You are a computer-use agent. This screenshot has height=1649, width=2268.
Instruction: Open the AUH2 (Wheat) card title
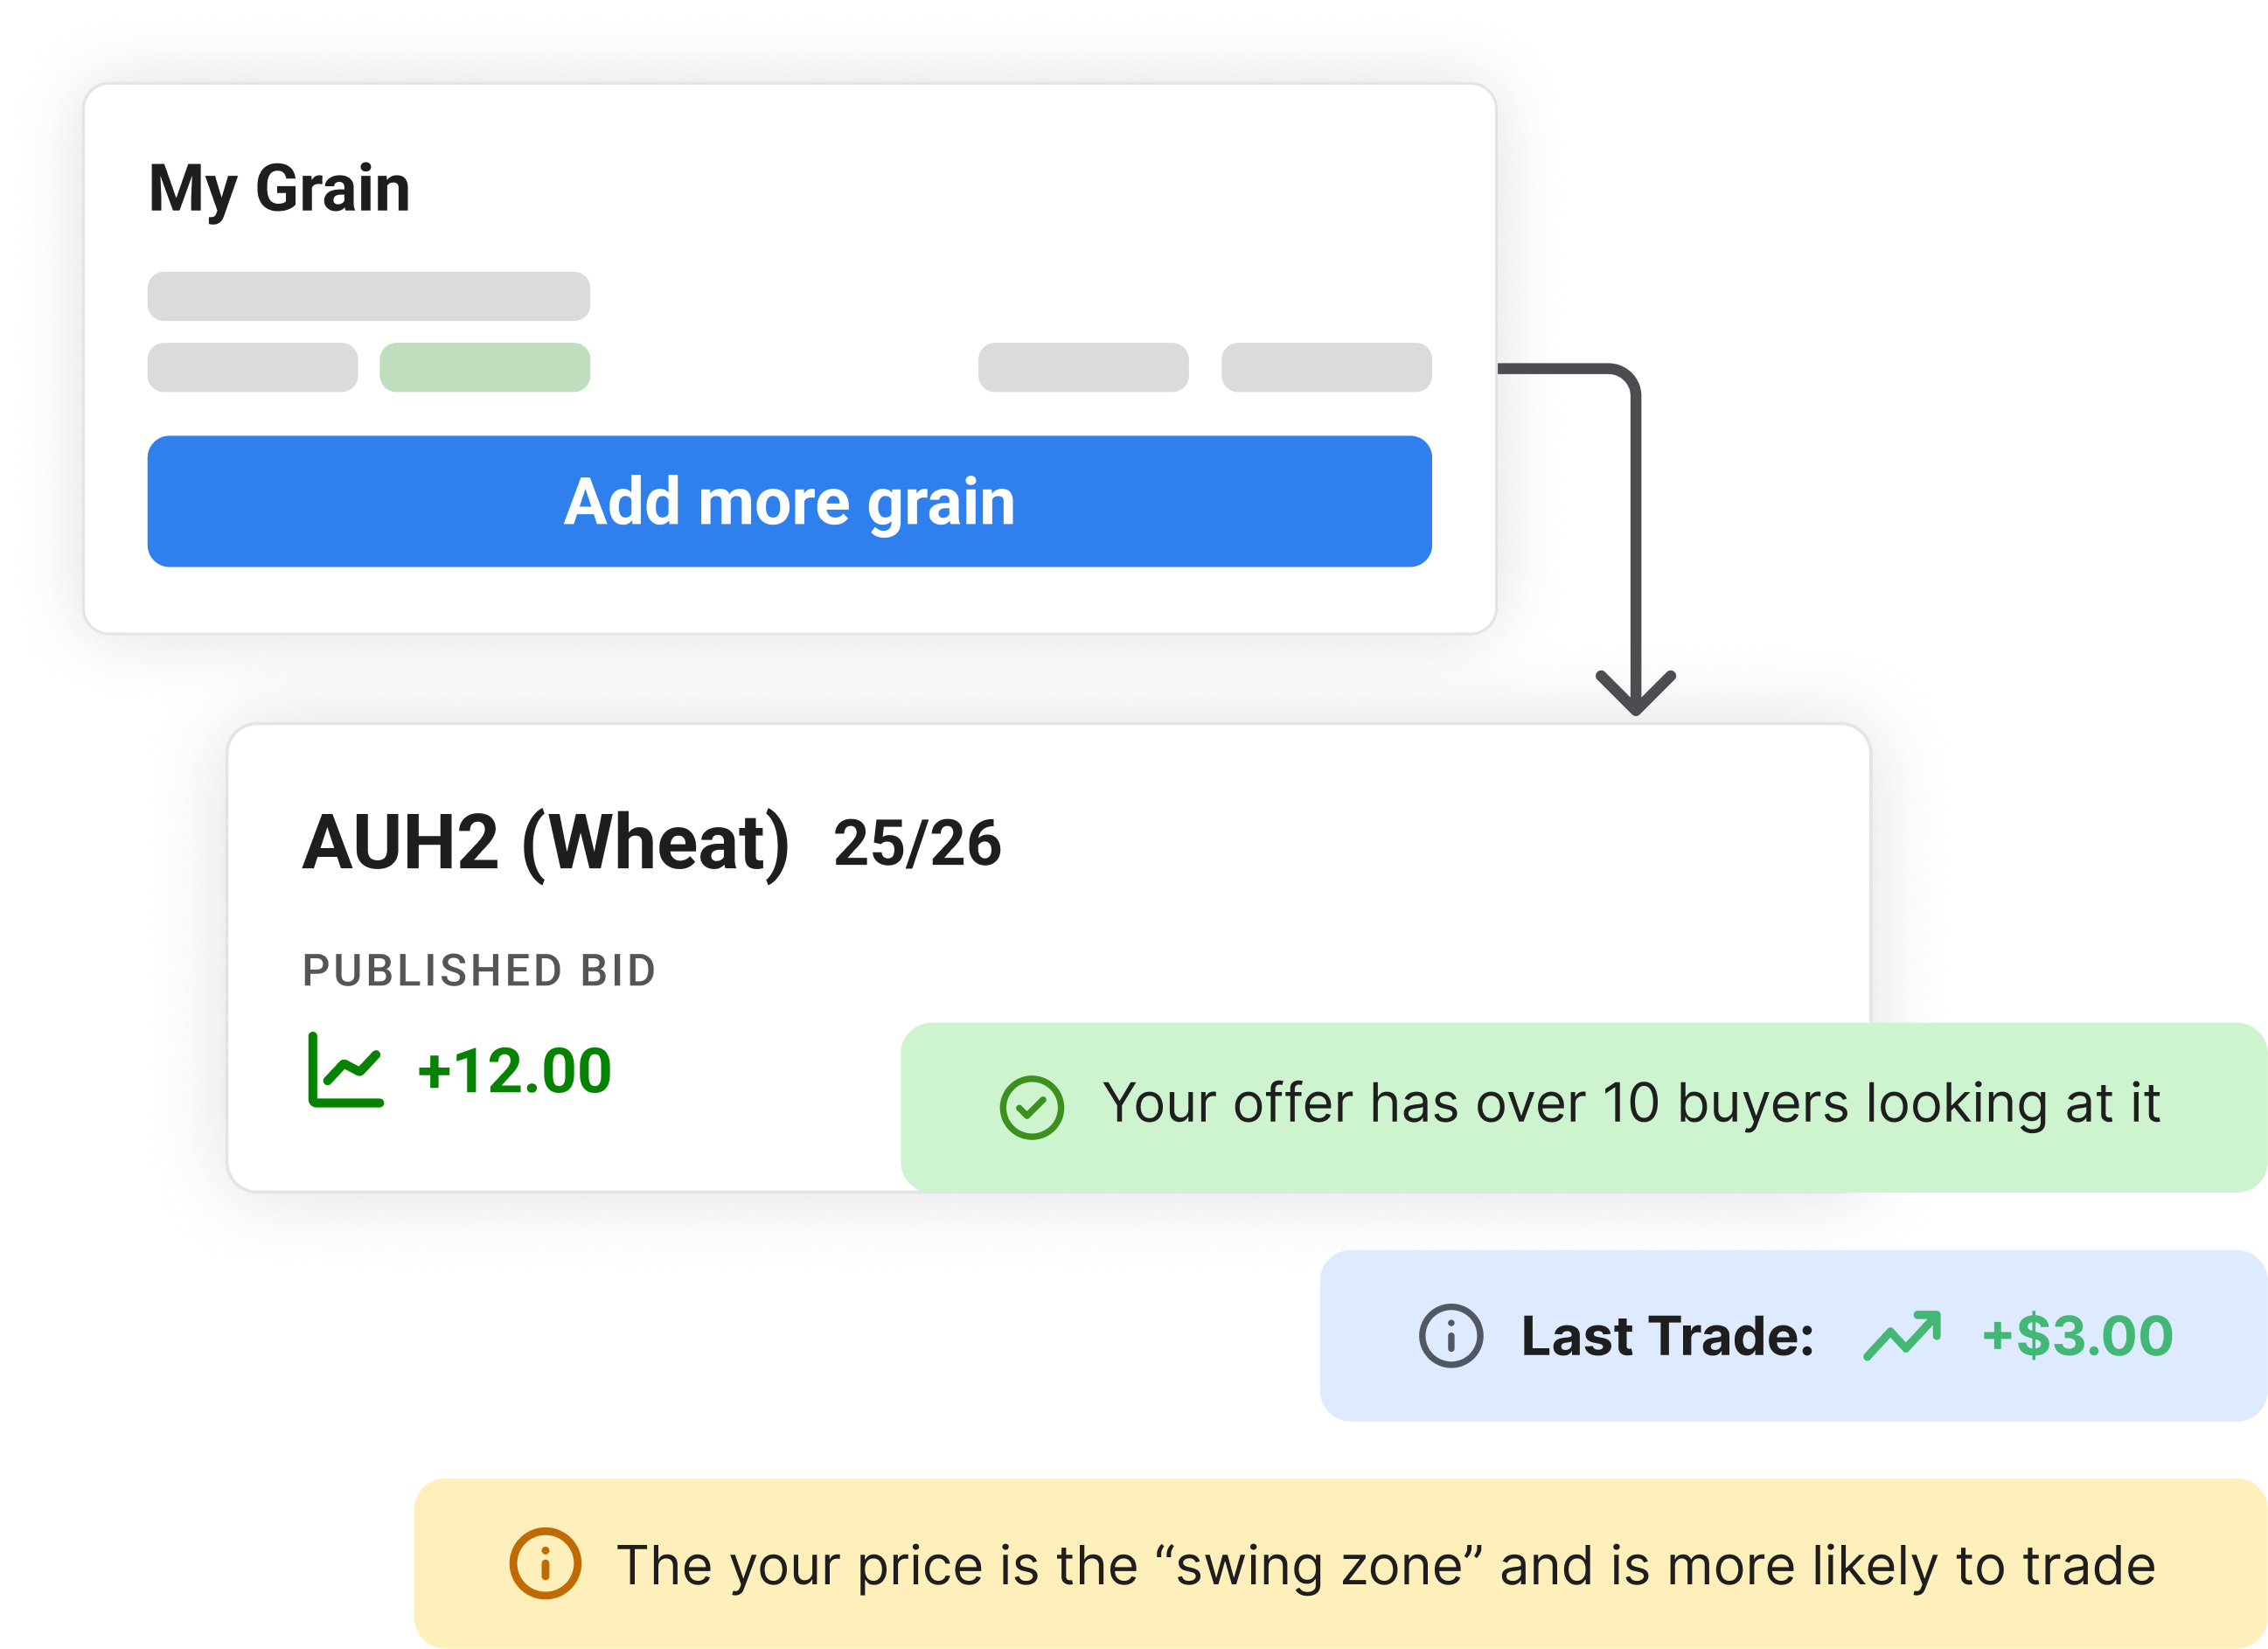546,843
